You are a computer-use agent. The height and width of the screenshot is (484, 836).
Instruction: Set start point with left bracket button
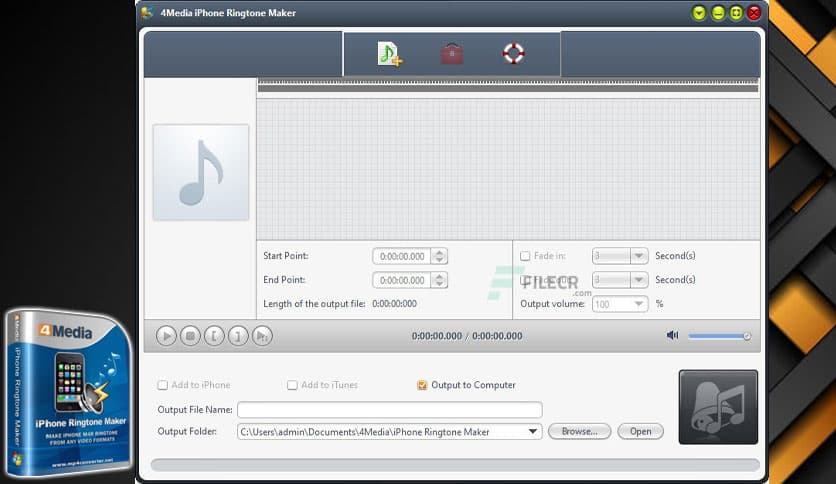coord(214,336)
